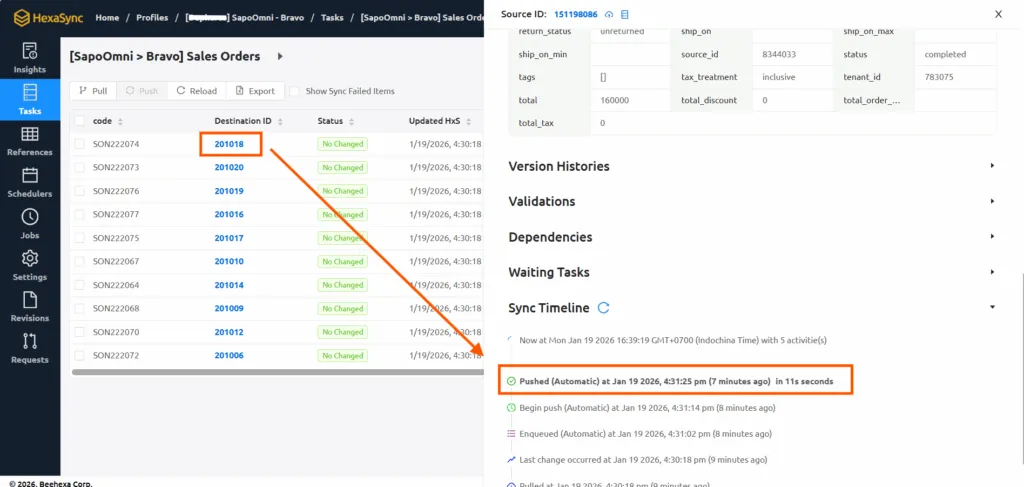
Task: Sort by the Status column arrows
Action: 351,121
